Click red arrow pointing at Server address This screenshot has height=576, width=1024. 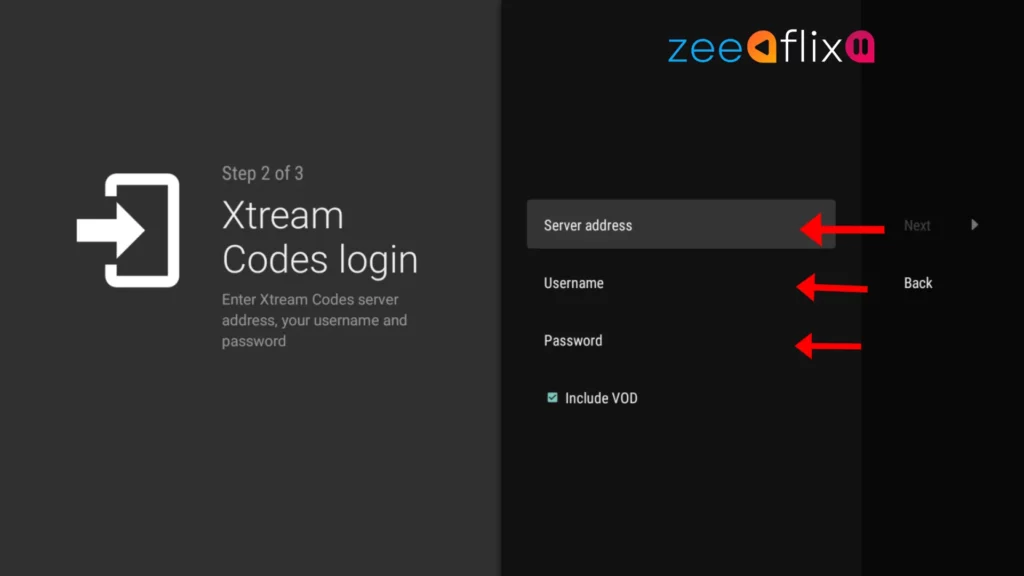[x=842, y=229]
